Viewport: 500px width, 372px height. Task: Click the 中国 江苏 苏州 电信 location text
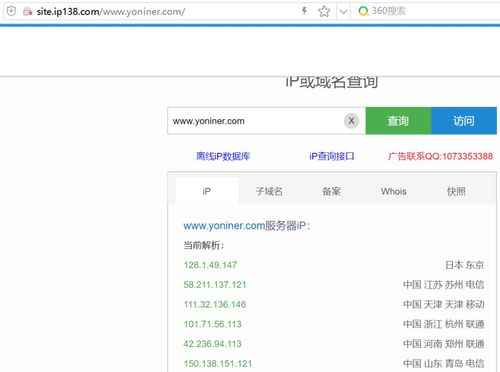coord(444,285)
